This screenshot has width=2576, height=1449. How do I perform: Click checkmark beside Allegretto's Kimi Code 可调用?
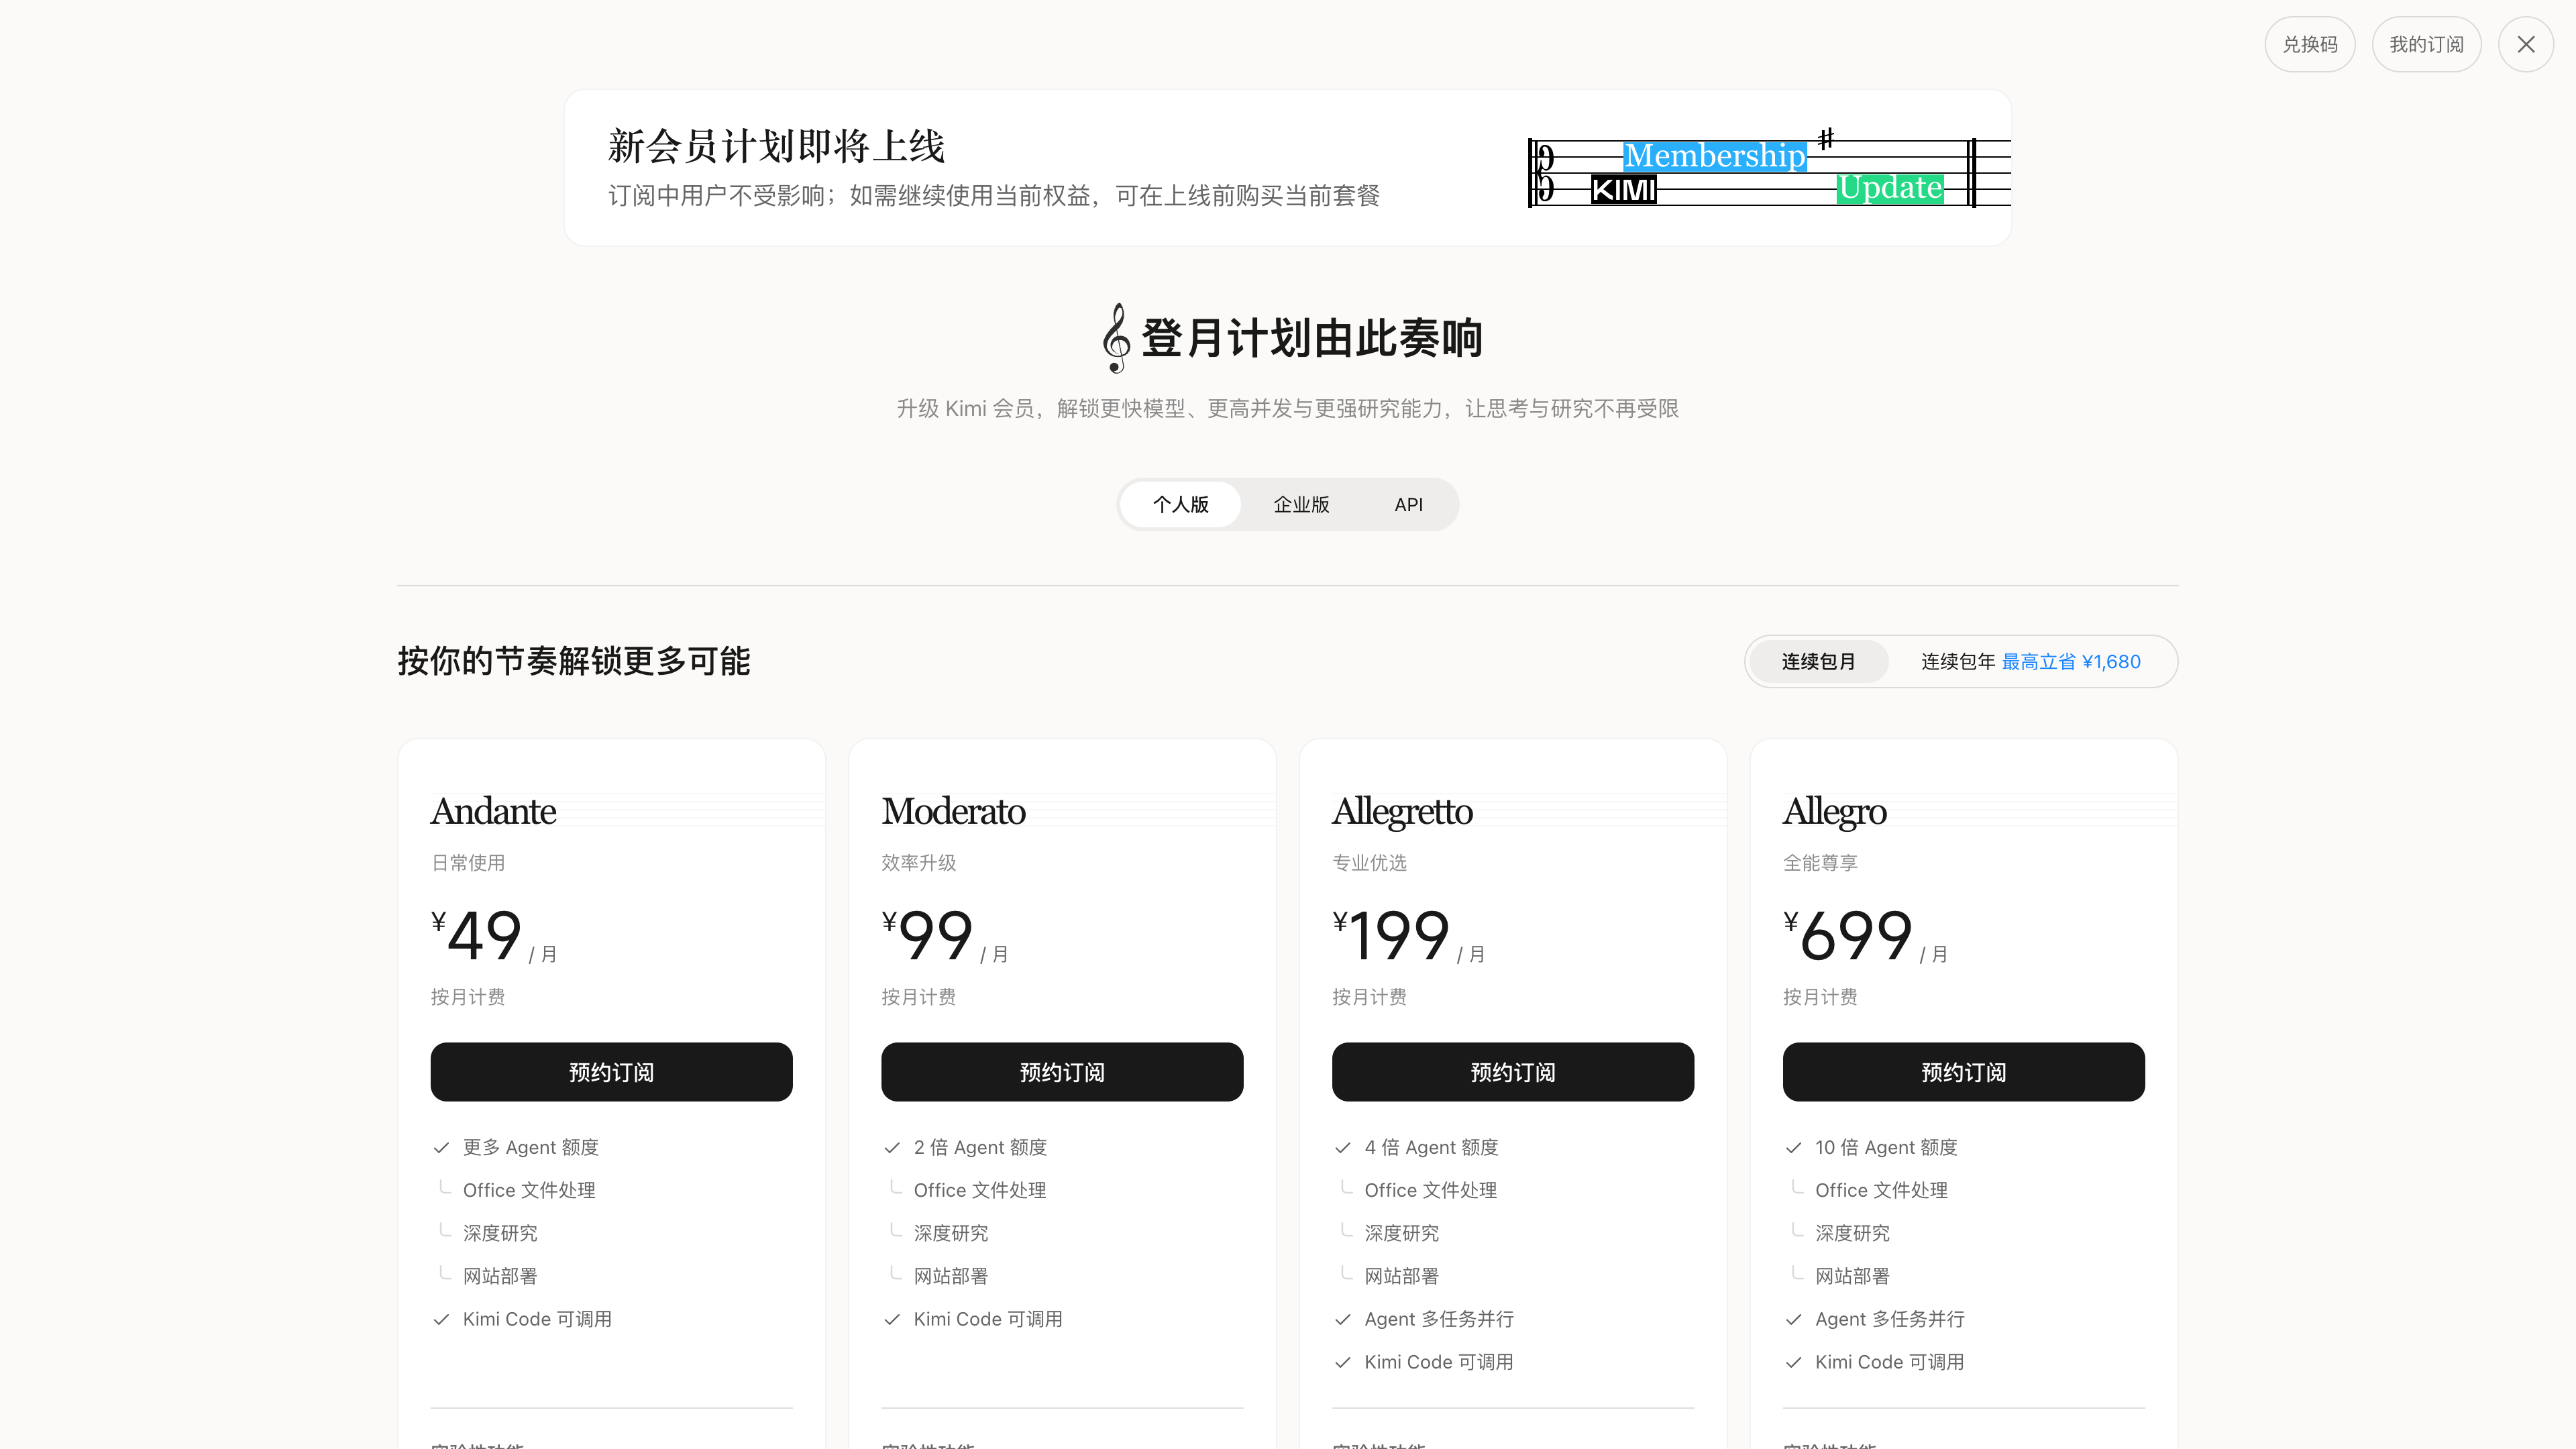point(1343,1363)
